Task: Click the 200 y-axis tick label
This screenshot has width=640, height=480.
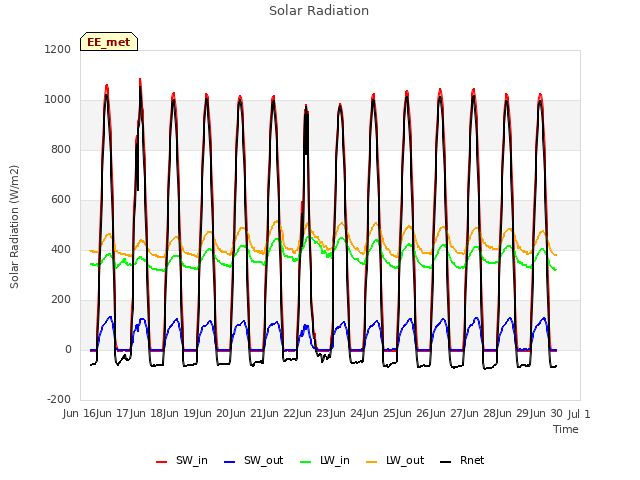Action: (61, 300)
